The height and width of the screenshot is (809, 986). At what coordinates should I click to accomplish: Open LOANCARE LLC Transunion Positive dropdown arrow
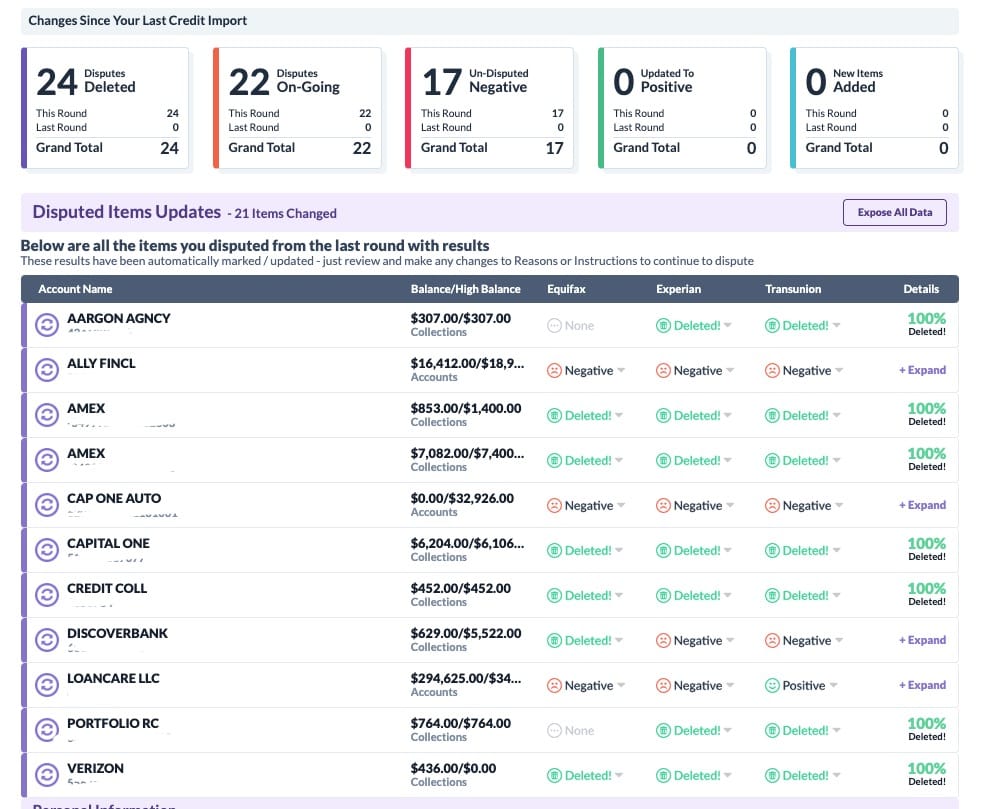pyautogui.click(x=833, y=685)
